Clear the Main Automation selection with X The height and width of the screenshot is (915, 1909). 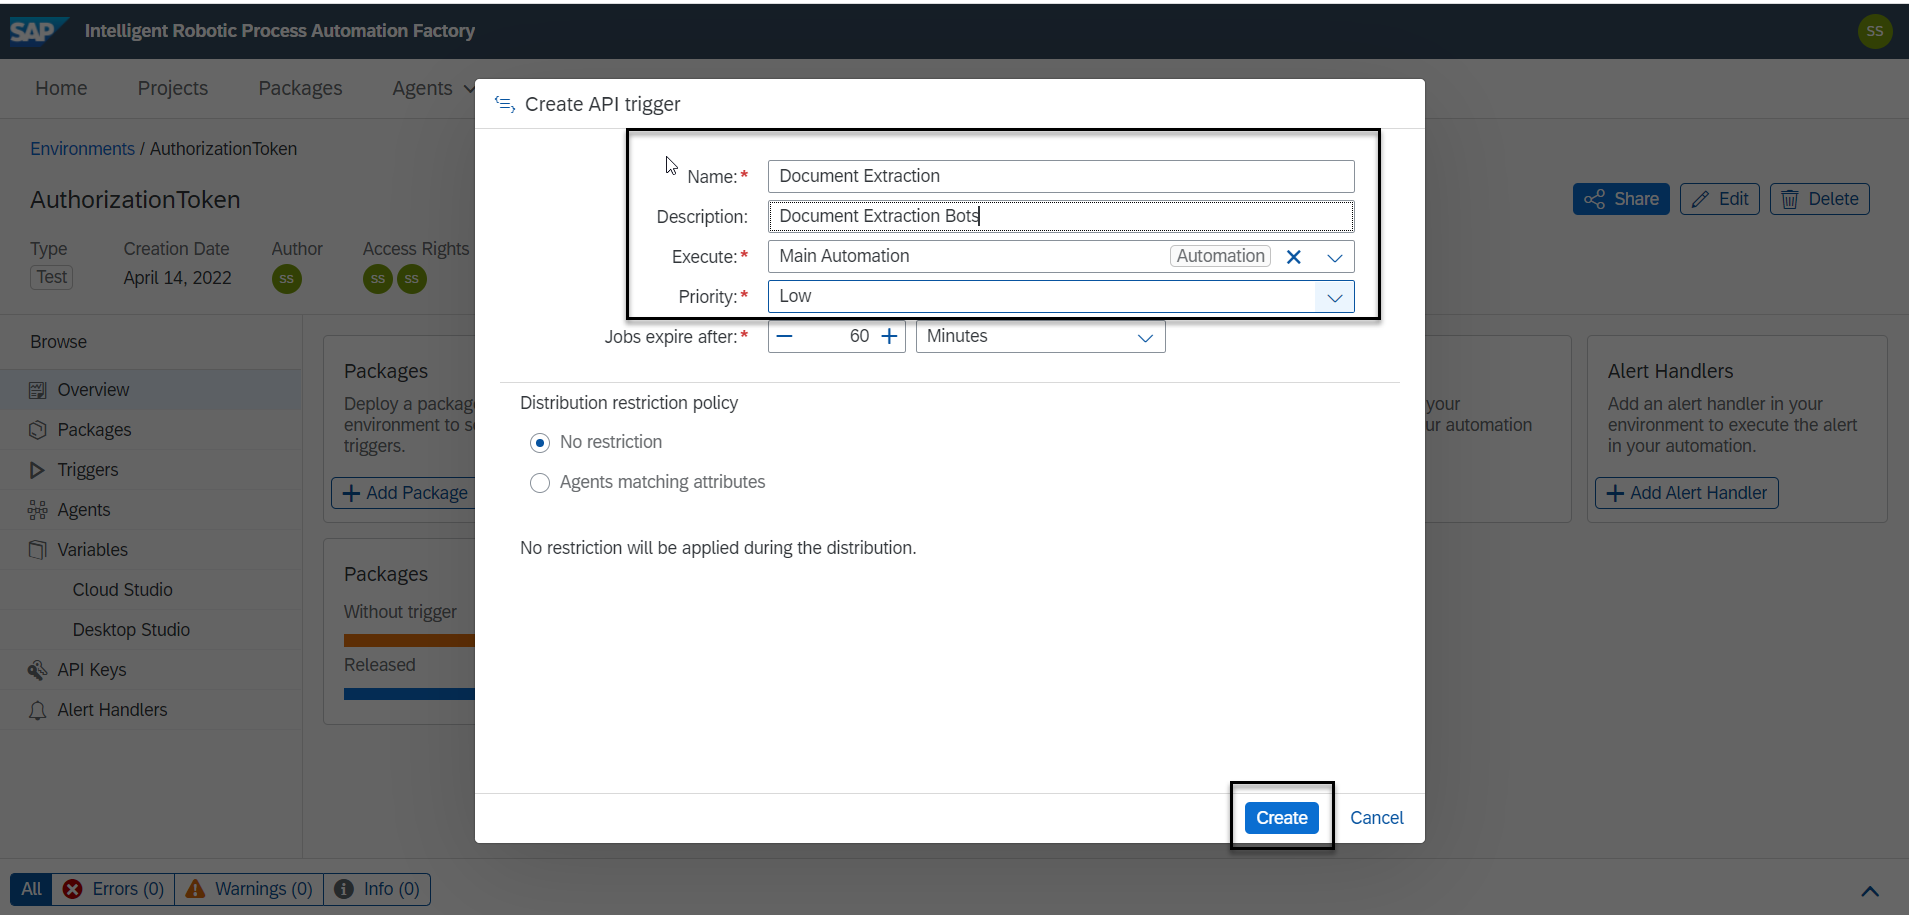1293,257
